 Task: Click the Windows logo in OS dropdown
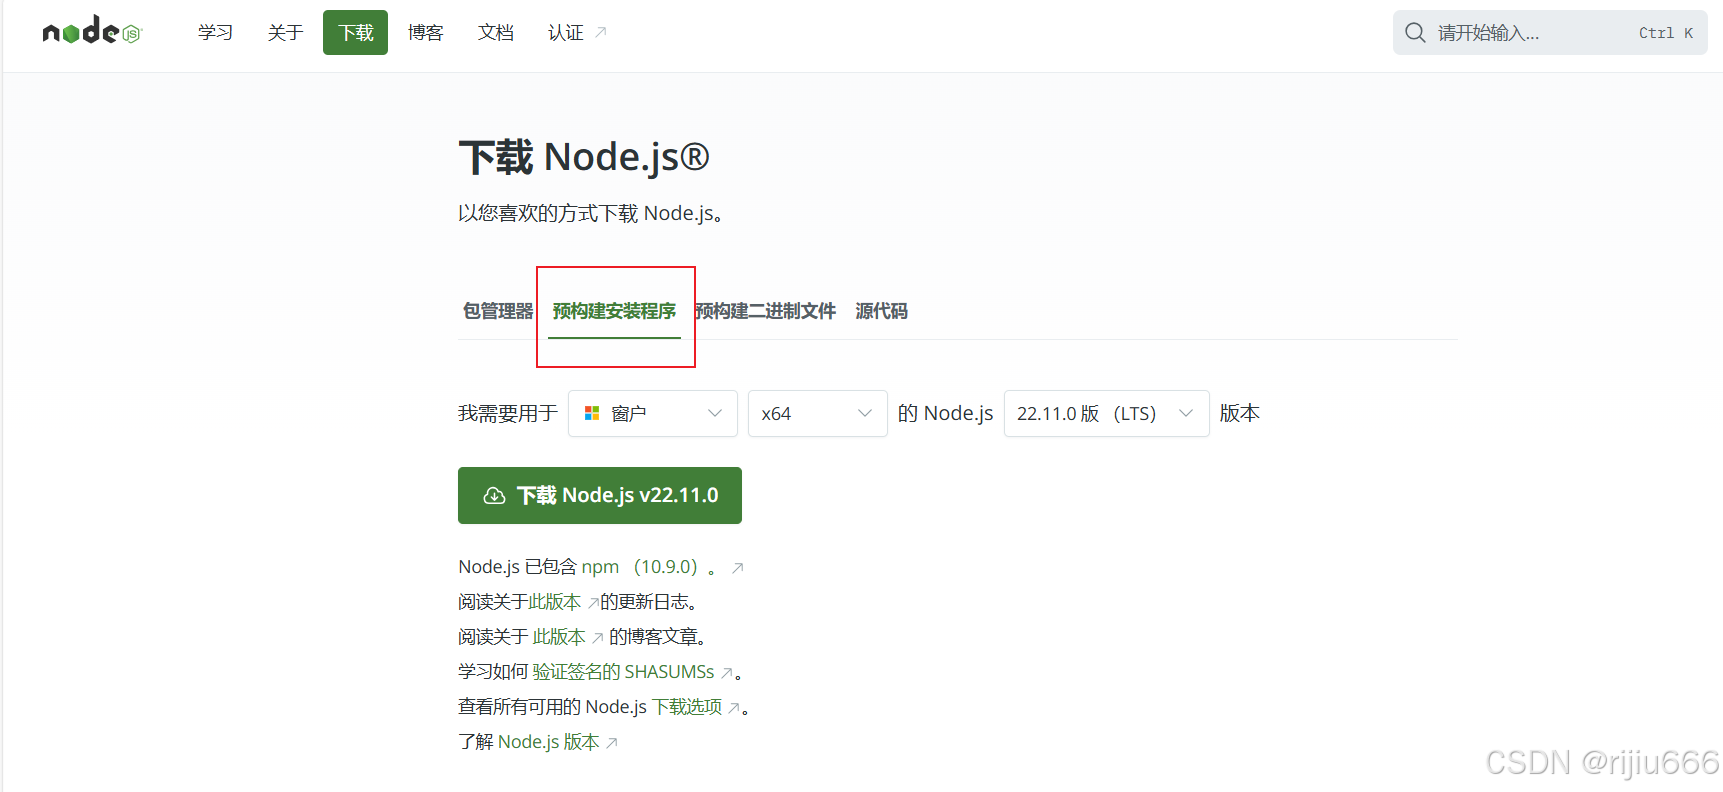coord(592,413)
